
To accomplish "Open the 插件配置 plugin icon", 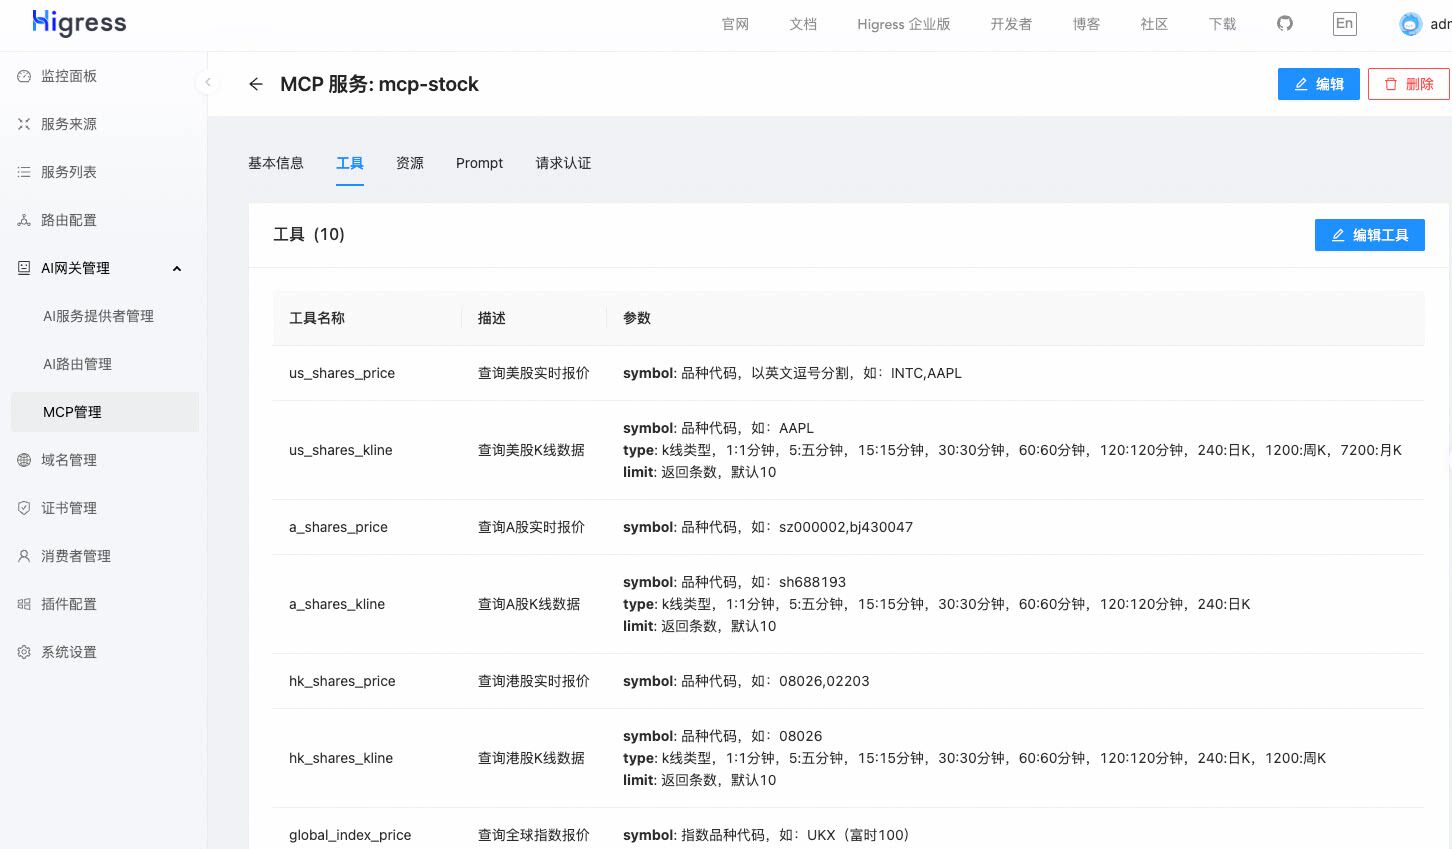I will click(22, 603).
